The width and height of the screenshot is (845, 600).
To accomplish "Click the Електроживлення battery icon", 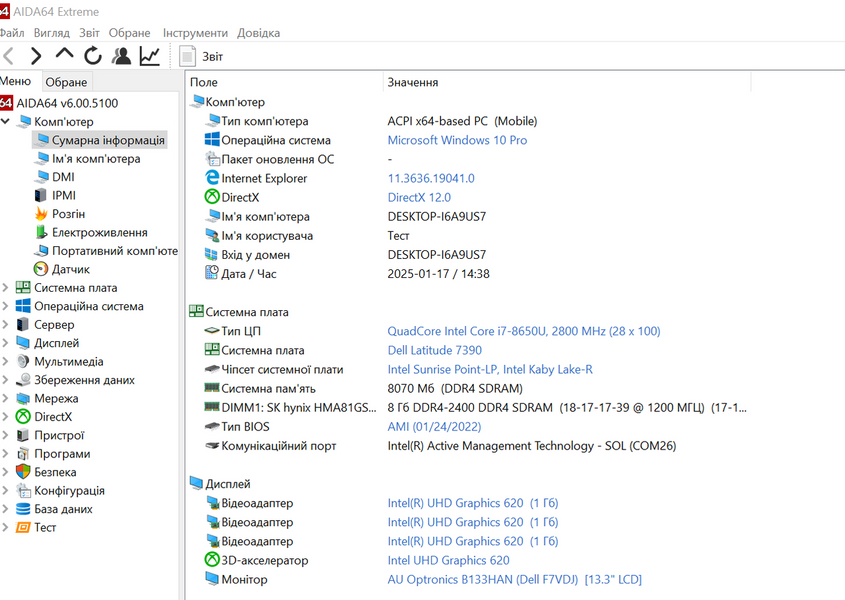I will [x=41, y=232].
